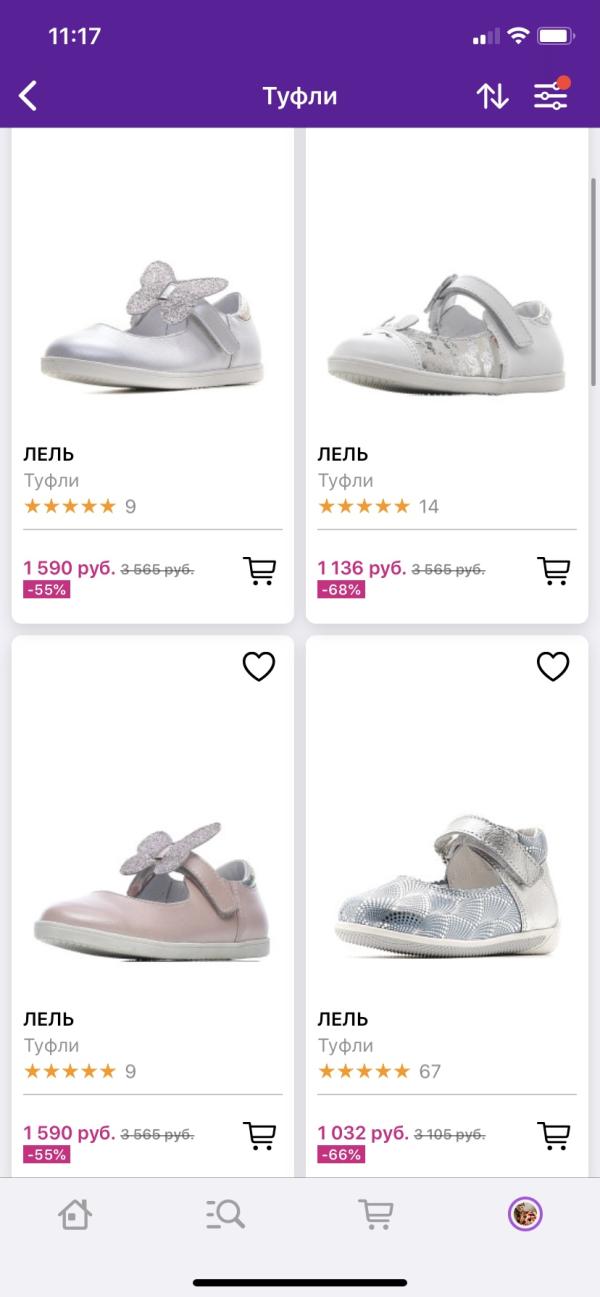Open the catalog search tab
The height and width of the screenshot is (1297, 600).
click(225, 1214)
